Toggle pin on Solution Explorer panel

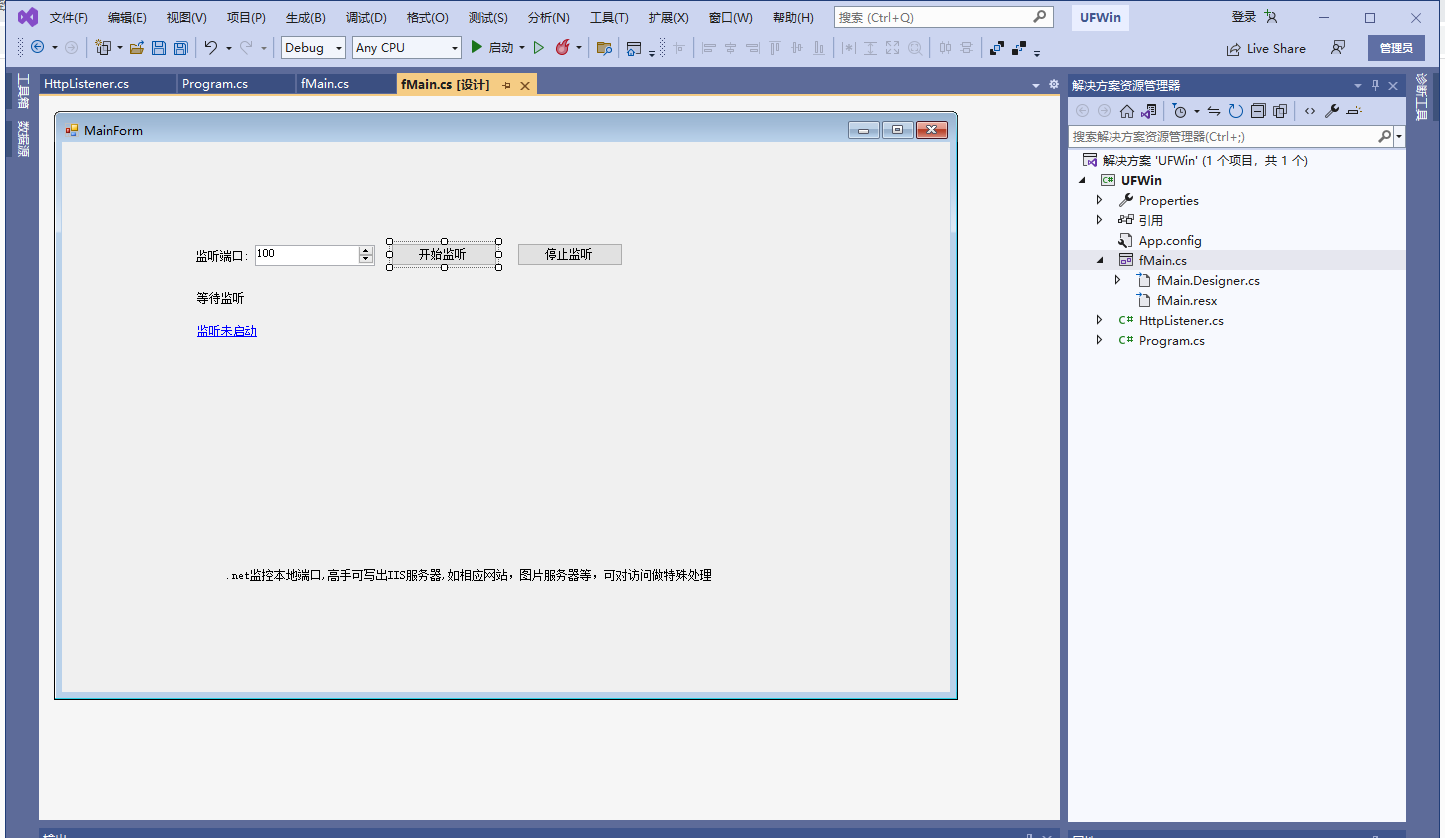[x=1376, y=86]
